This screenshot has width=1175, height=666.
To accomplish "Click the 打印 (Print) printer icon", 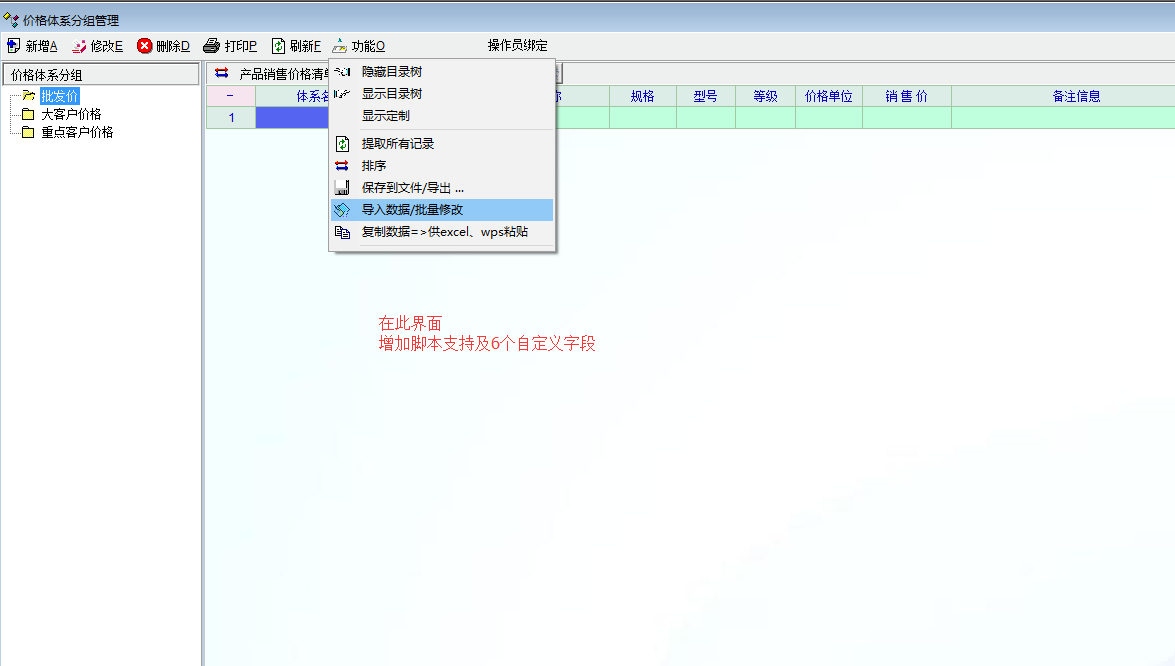I will [x=211, y=46].
